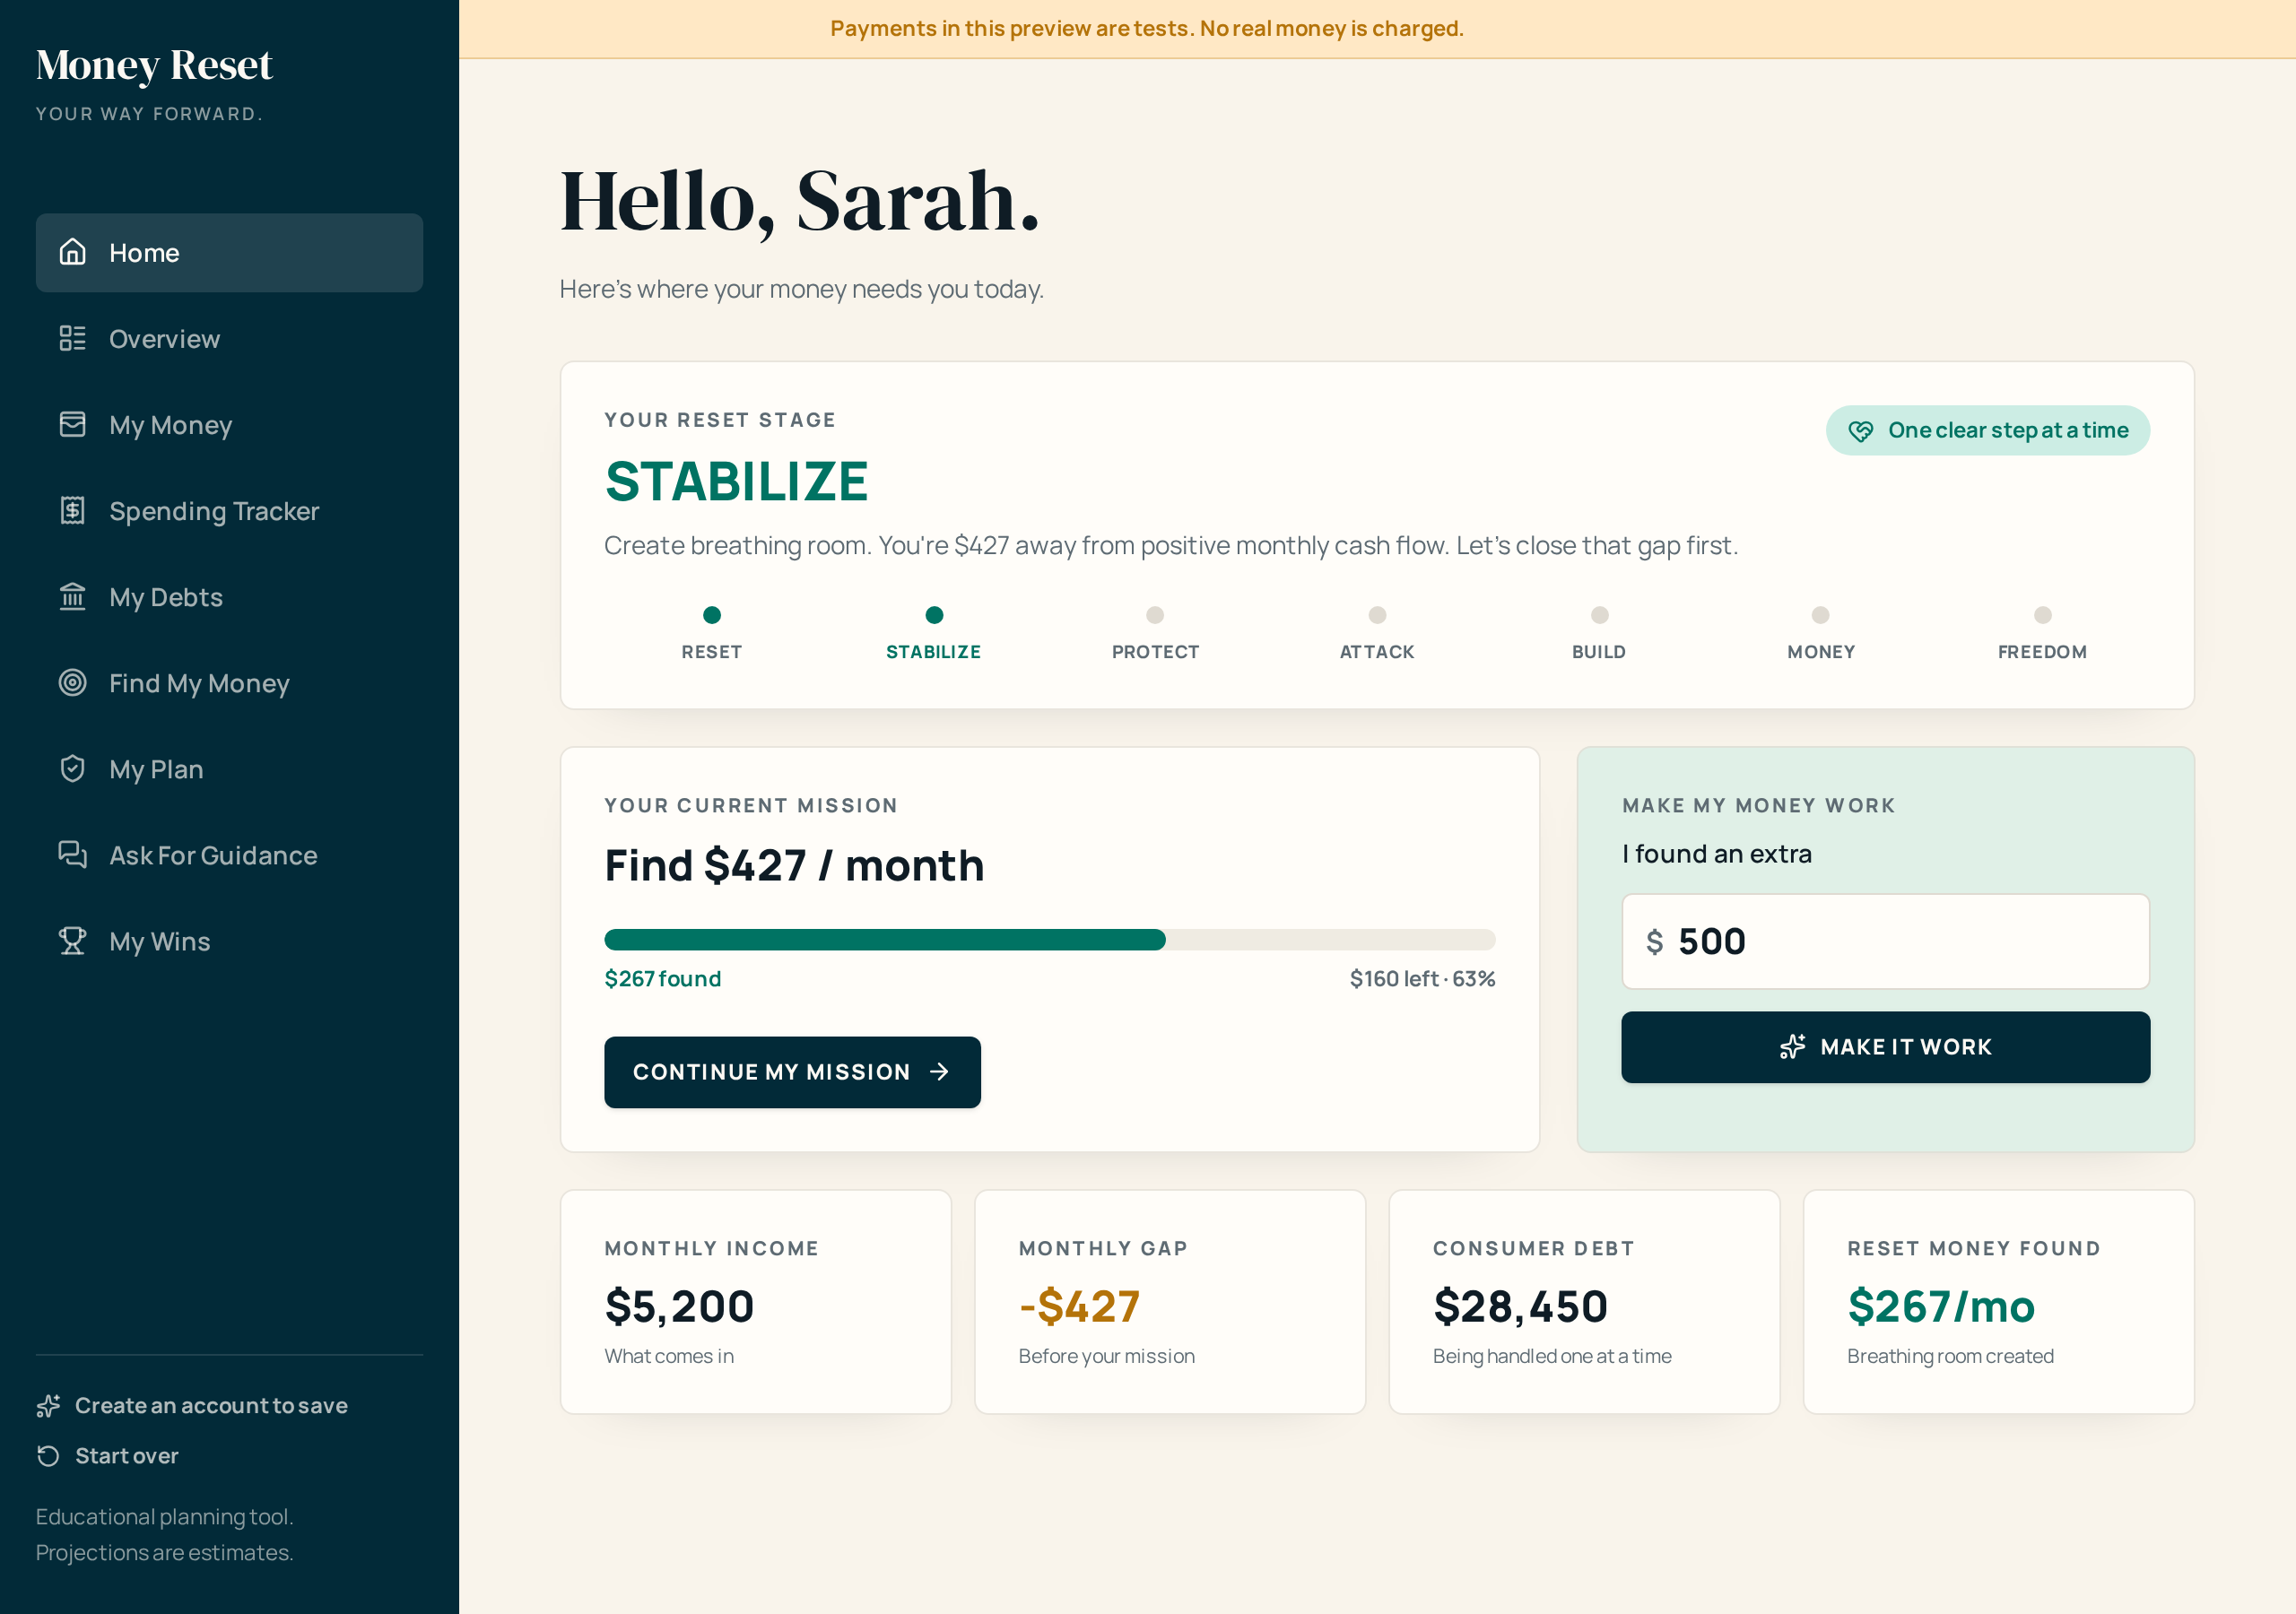Click the My Wins trophy icon
The image size is (2296, 1614).
(72, 940)
